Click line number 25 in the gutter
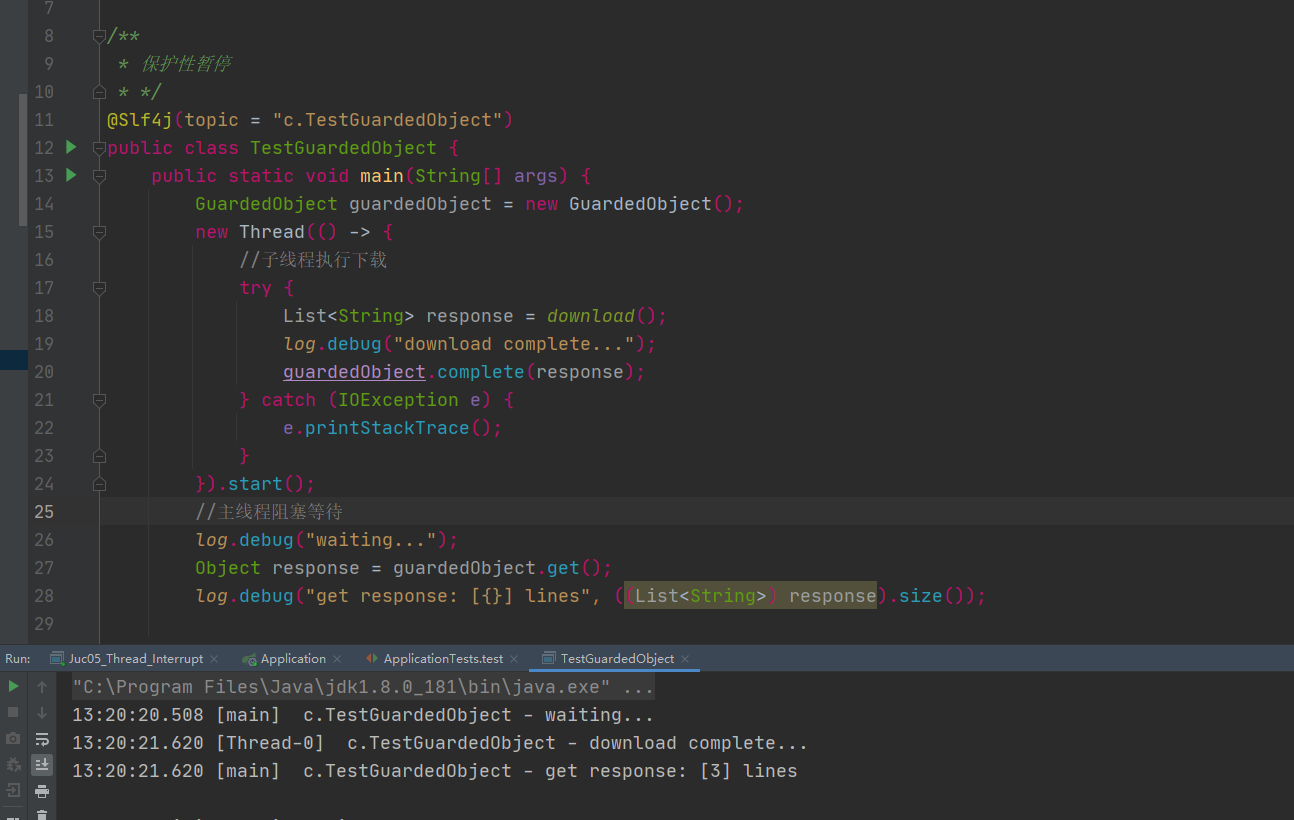 click(44, 512)
